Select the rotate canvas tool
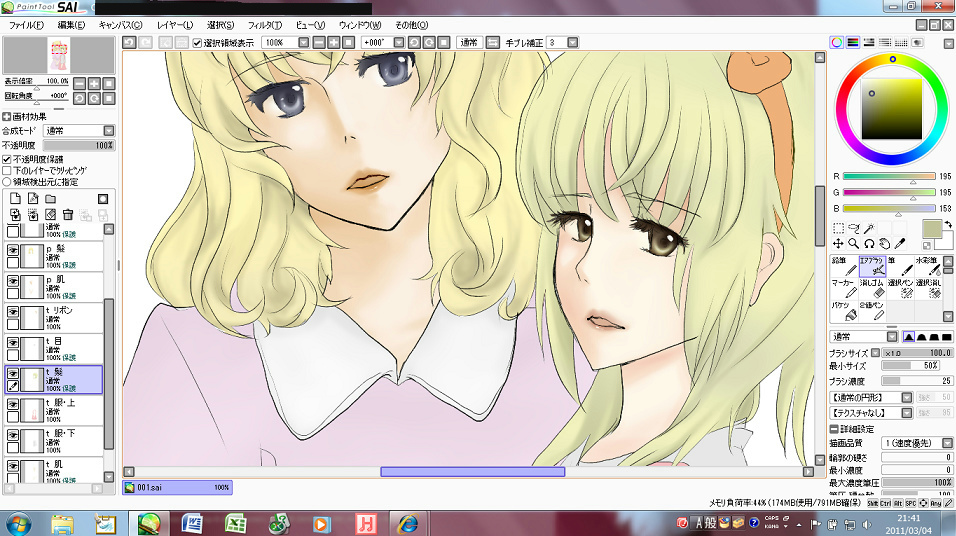The width and height of the screenshot is (956, 536). pos(869,243)
